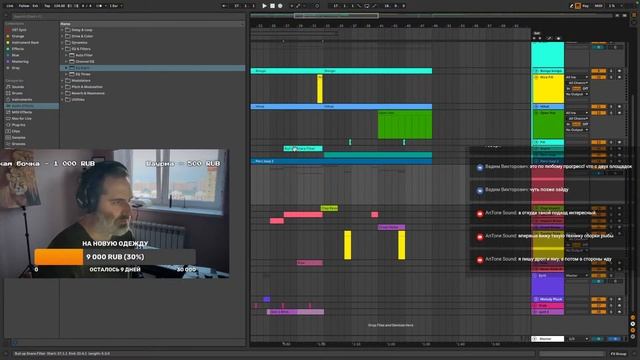This screenshot has height=360, width=640.
Task: Select the purple clip above yellow clips
Action: point(391,227)
